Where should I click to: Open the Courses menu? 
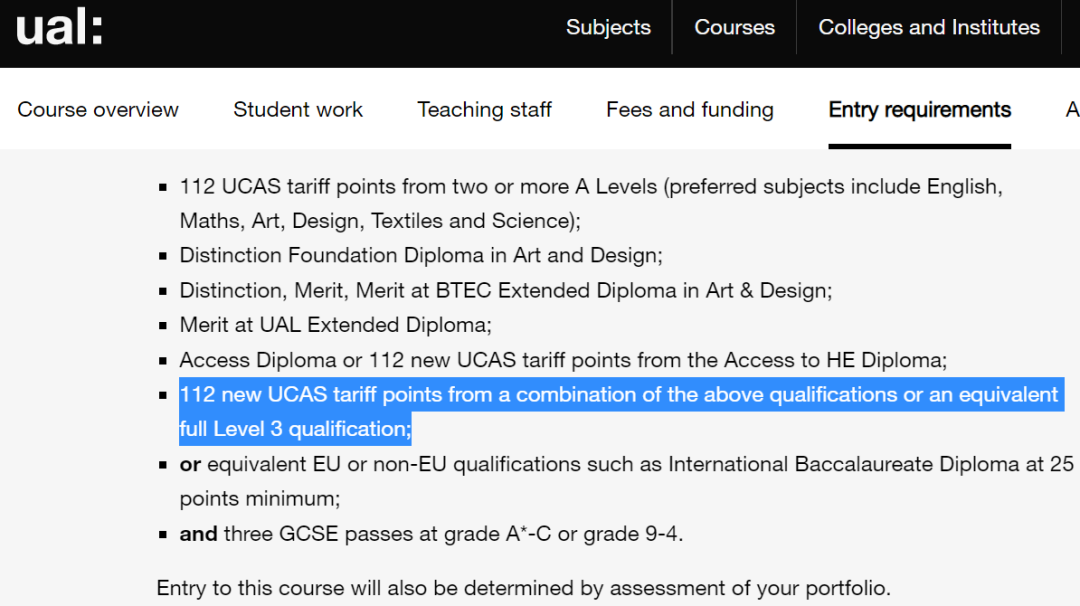(x=734, y=28)
